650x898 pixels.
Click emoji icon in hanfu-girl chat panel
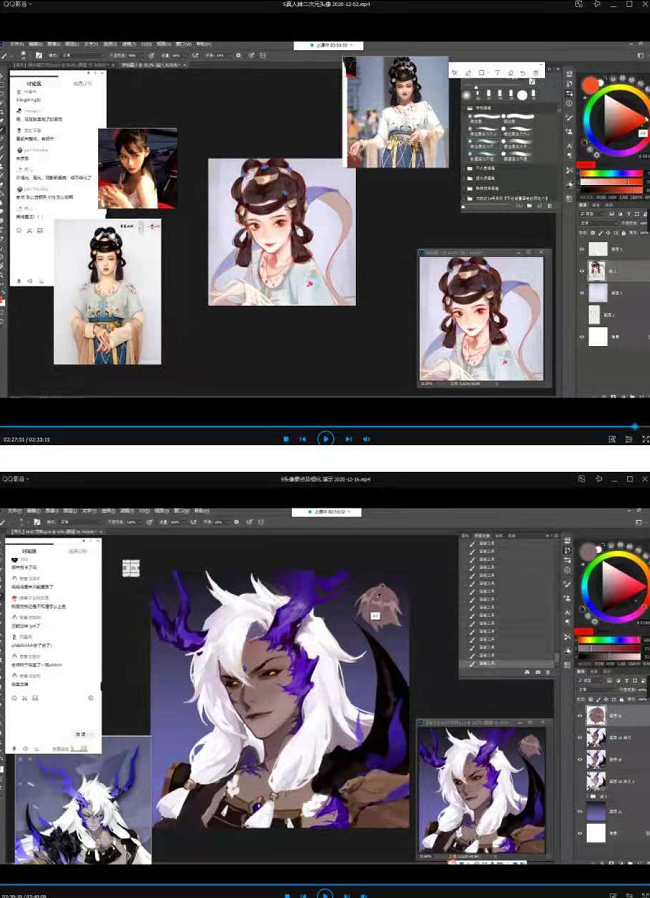click(19, 230)
